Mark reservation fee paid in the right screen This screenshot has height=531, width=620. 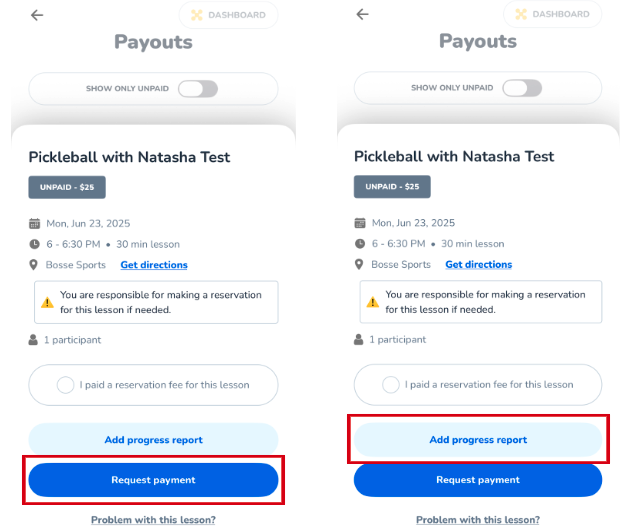click(x=391, y=385)
